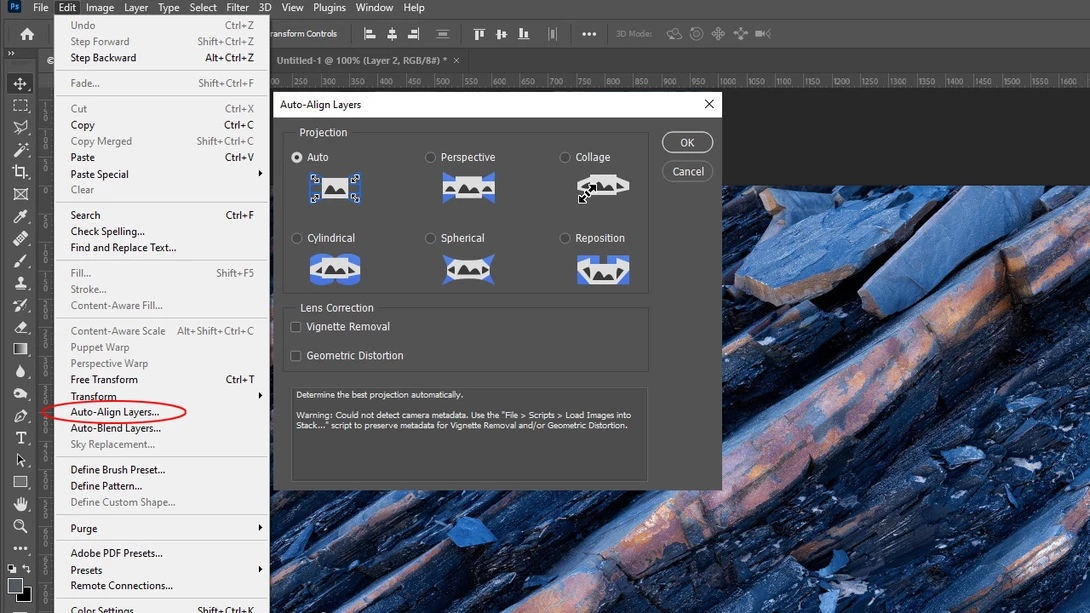Choose Cylindrical projection radio button
The image size is (1090, 613).
[x=297, y=238]
